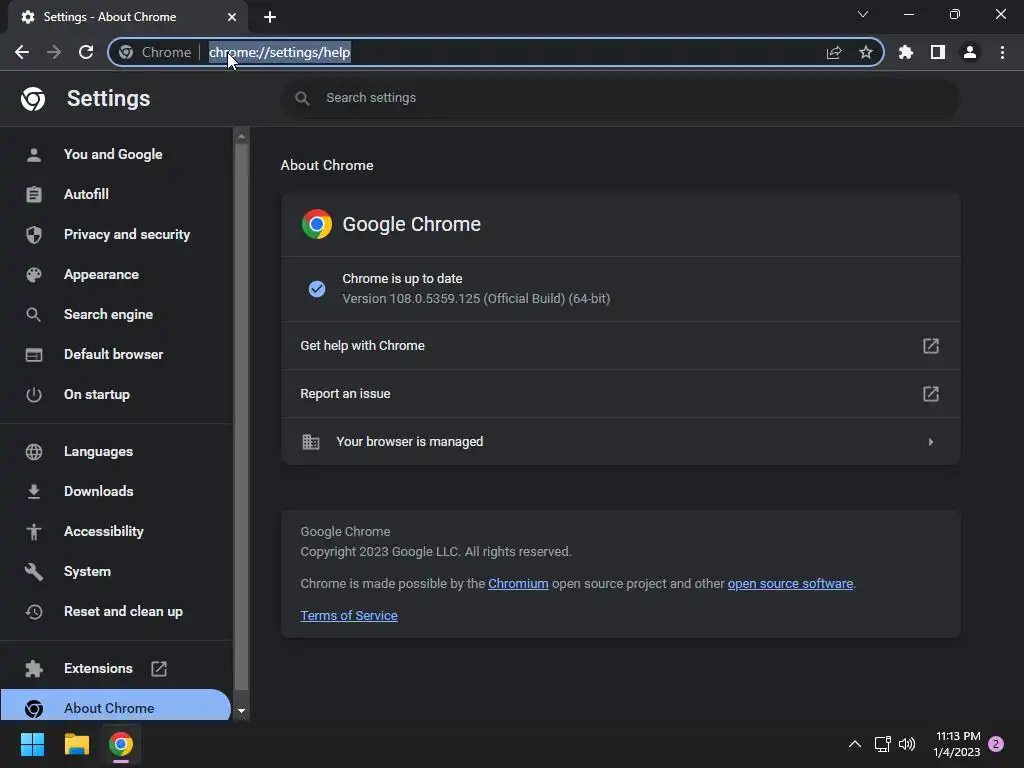Viewport: 1024px width, 768px height.
Task: Toggle the browser side panel icon
Action: pos(938,52)
